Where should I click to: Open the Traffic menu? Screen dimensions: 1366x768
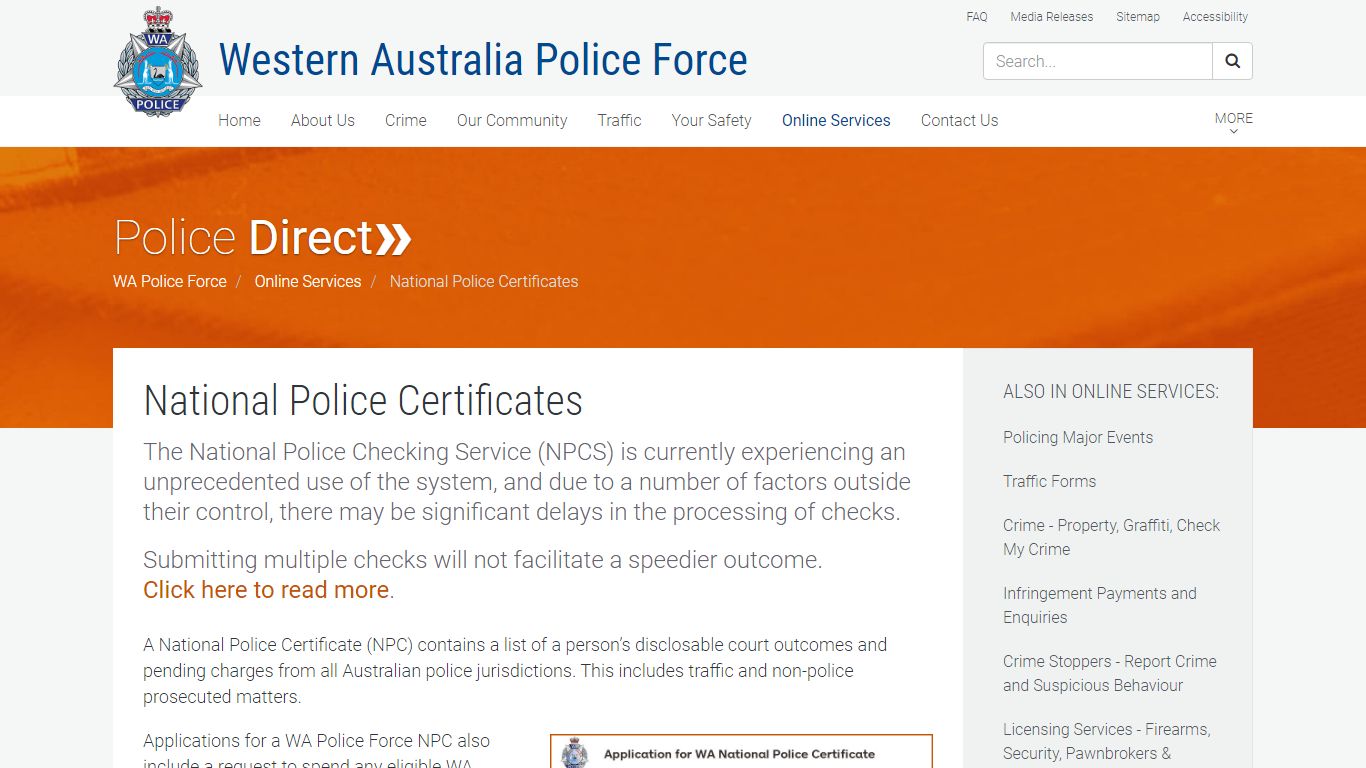[x=619, y=120]
